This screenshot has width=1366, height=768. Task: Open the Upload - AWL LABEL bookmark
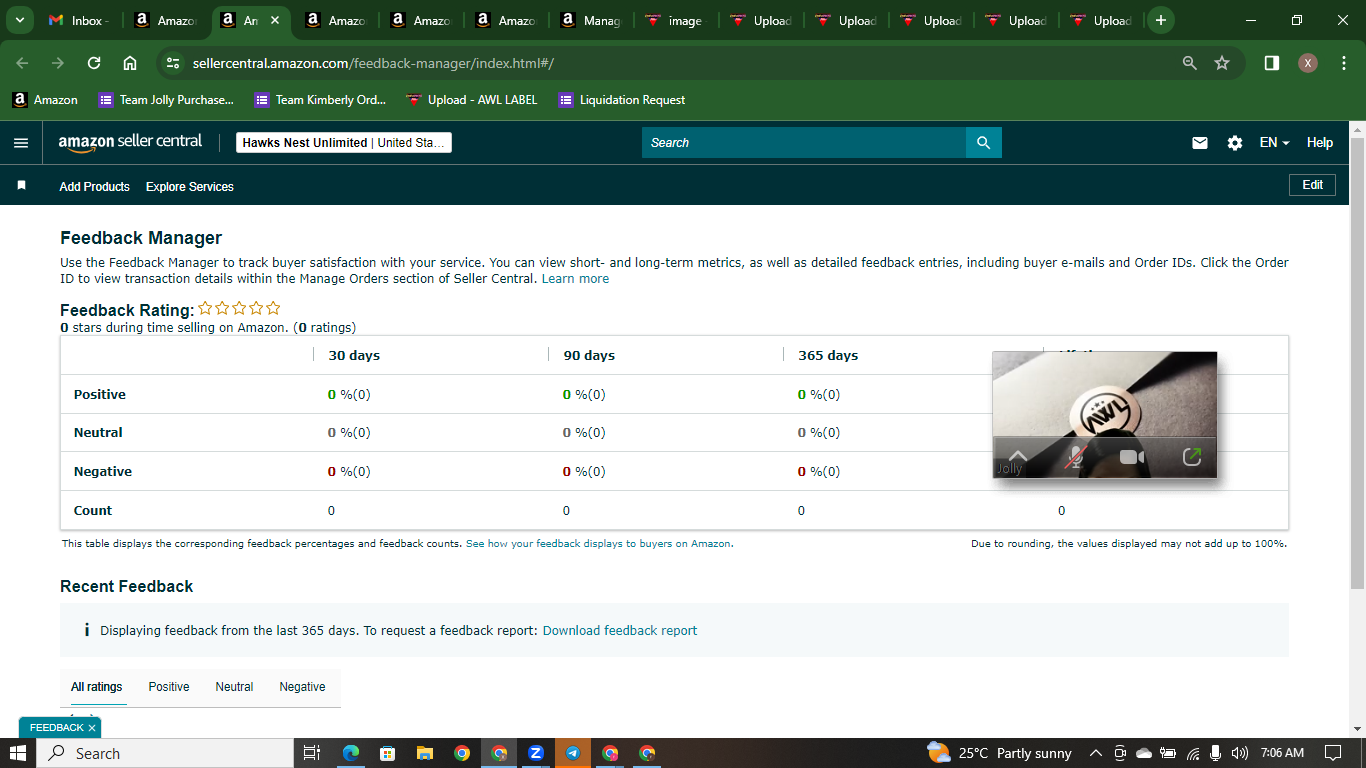[472, 100]
